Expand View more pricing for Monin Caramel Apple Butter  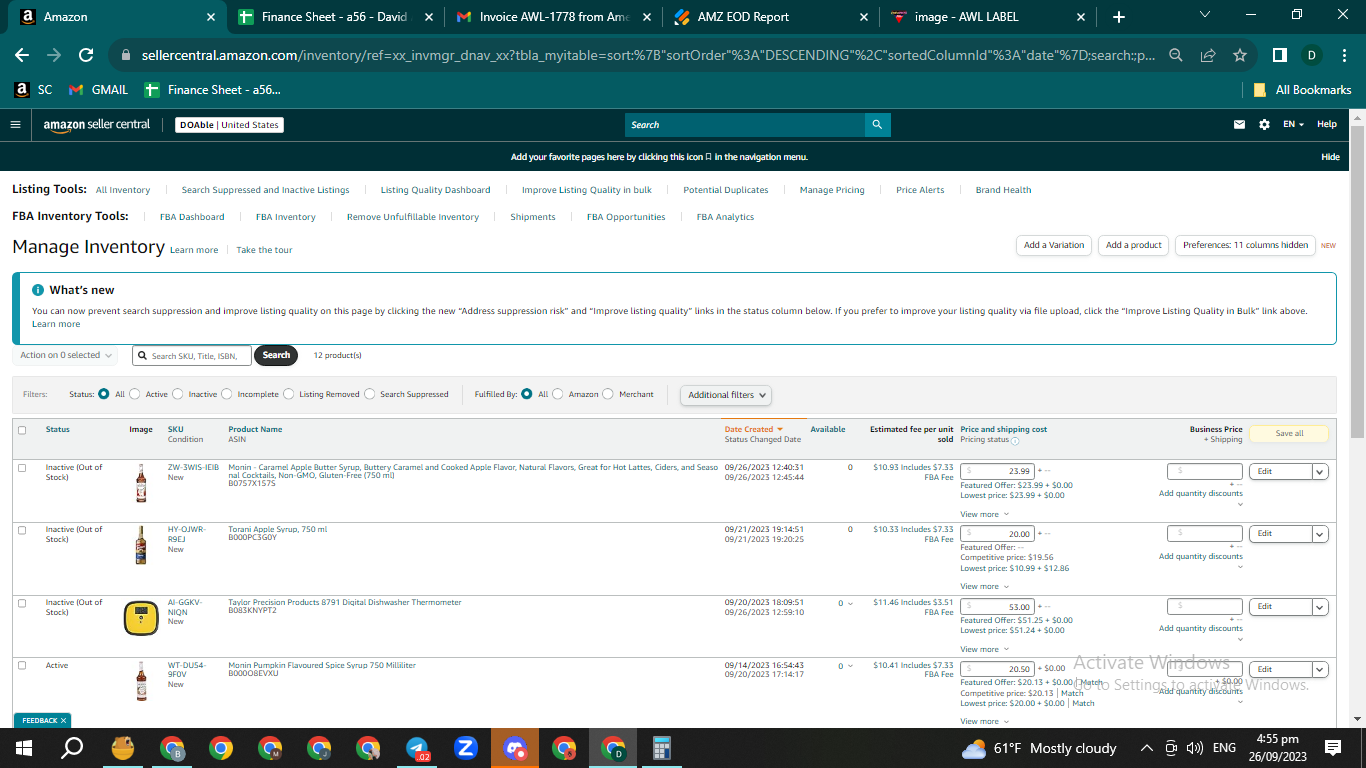coord(985,514)
